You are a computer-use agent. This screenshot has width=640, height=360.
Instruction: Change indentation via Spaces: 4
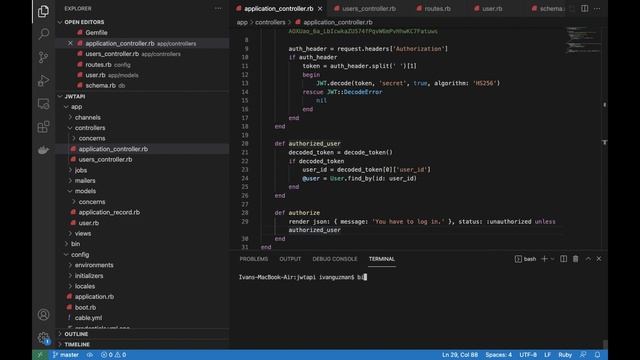(x=498, y=355)
